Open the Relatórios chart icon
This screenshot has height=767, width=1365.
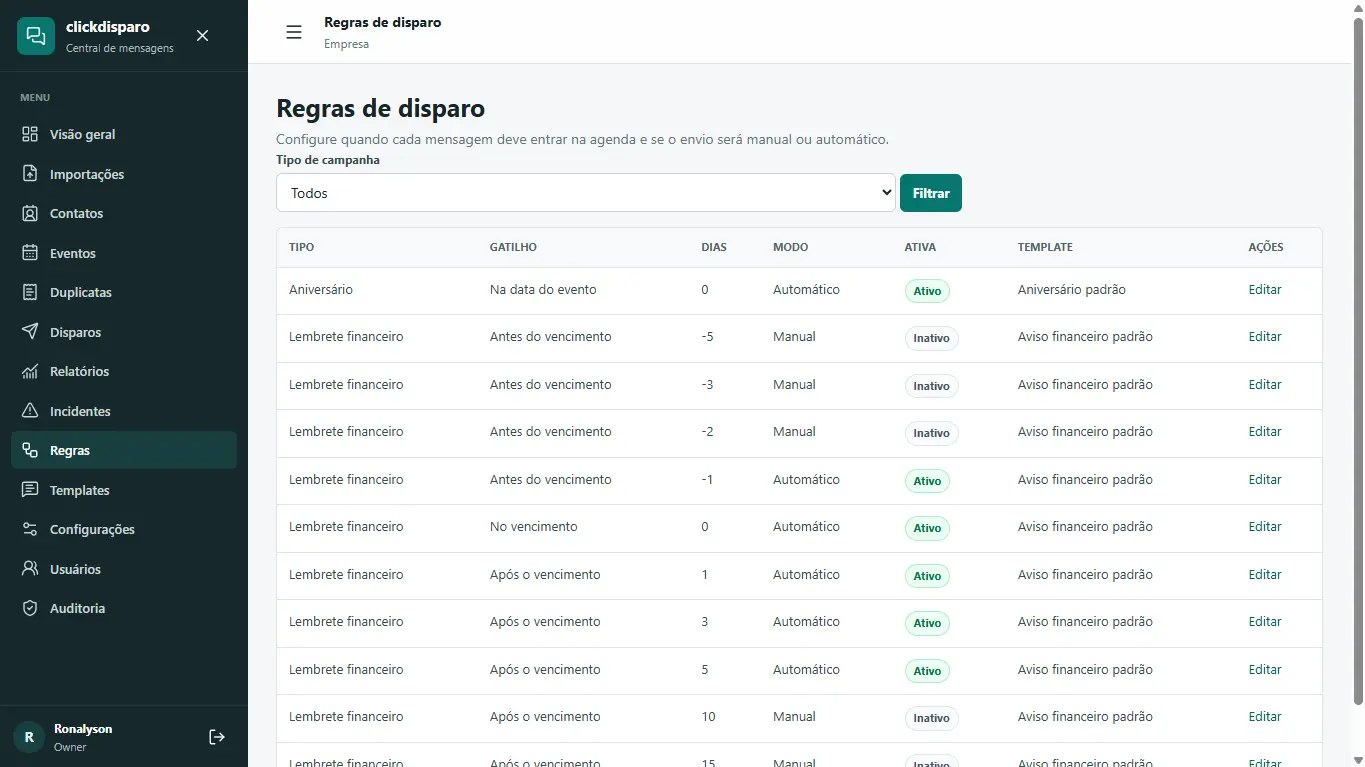[30, 371]
